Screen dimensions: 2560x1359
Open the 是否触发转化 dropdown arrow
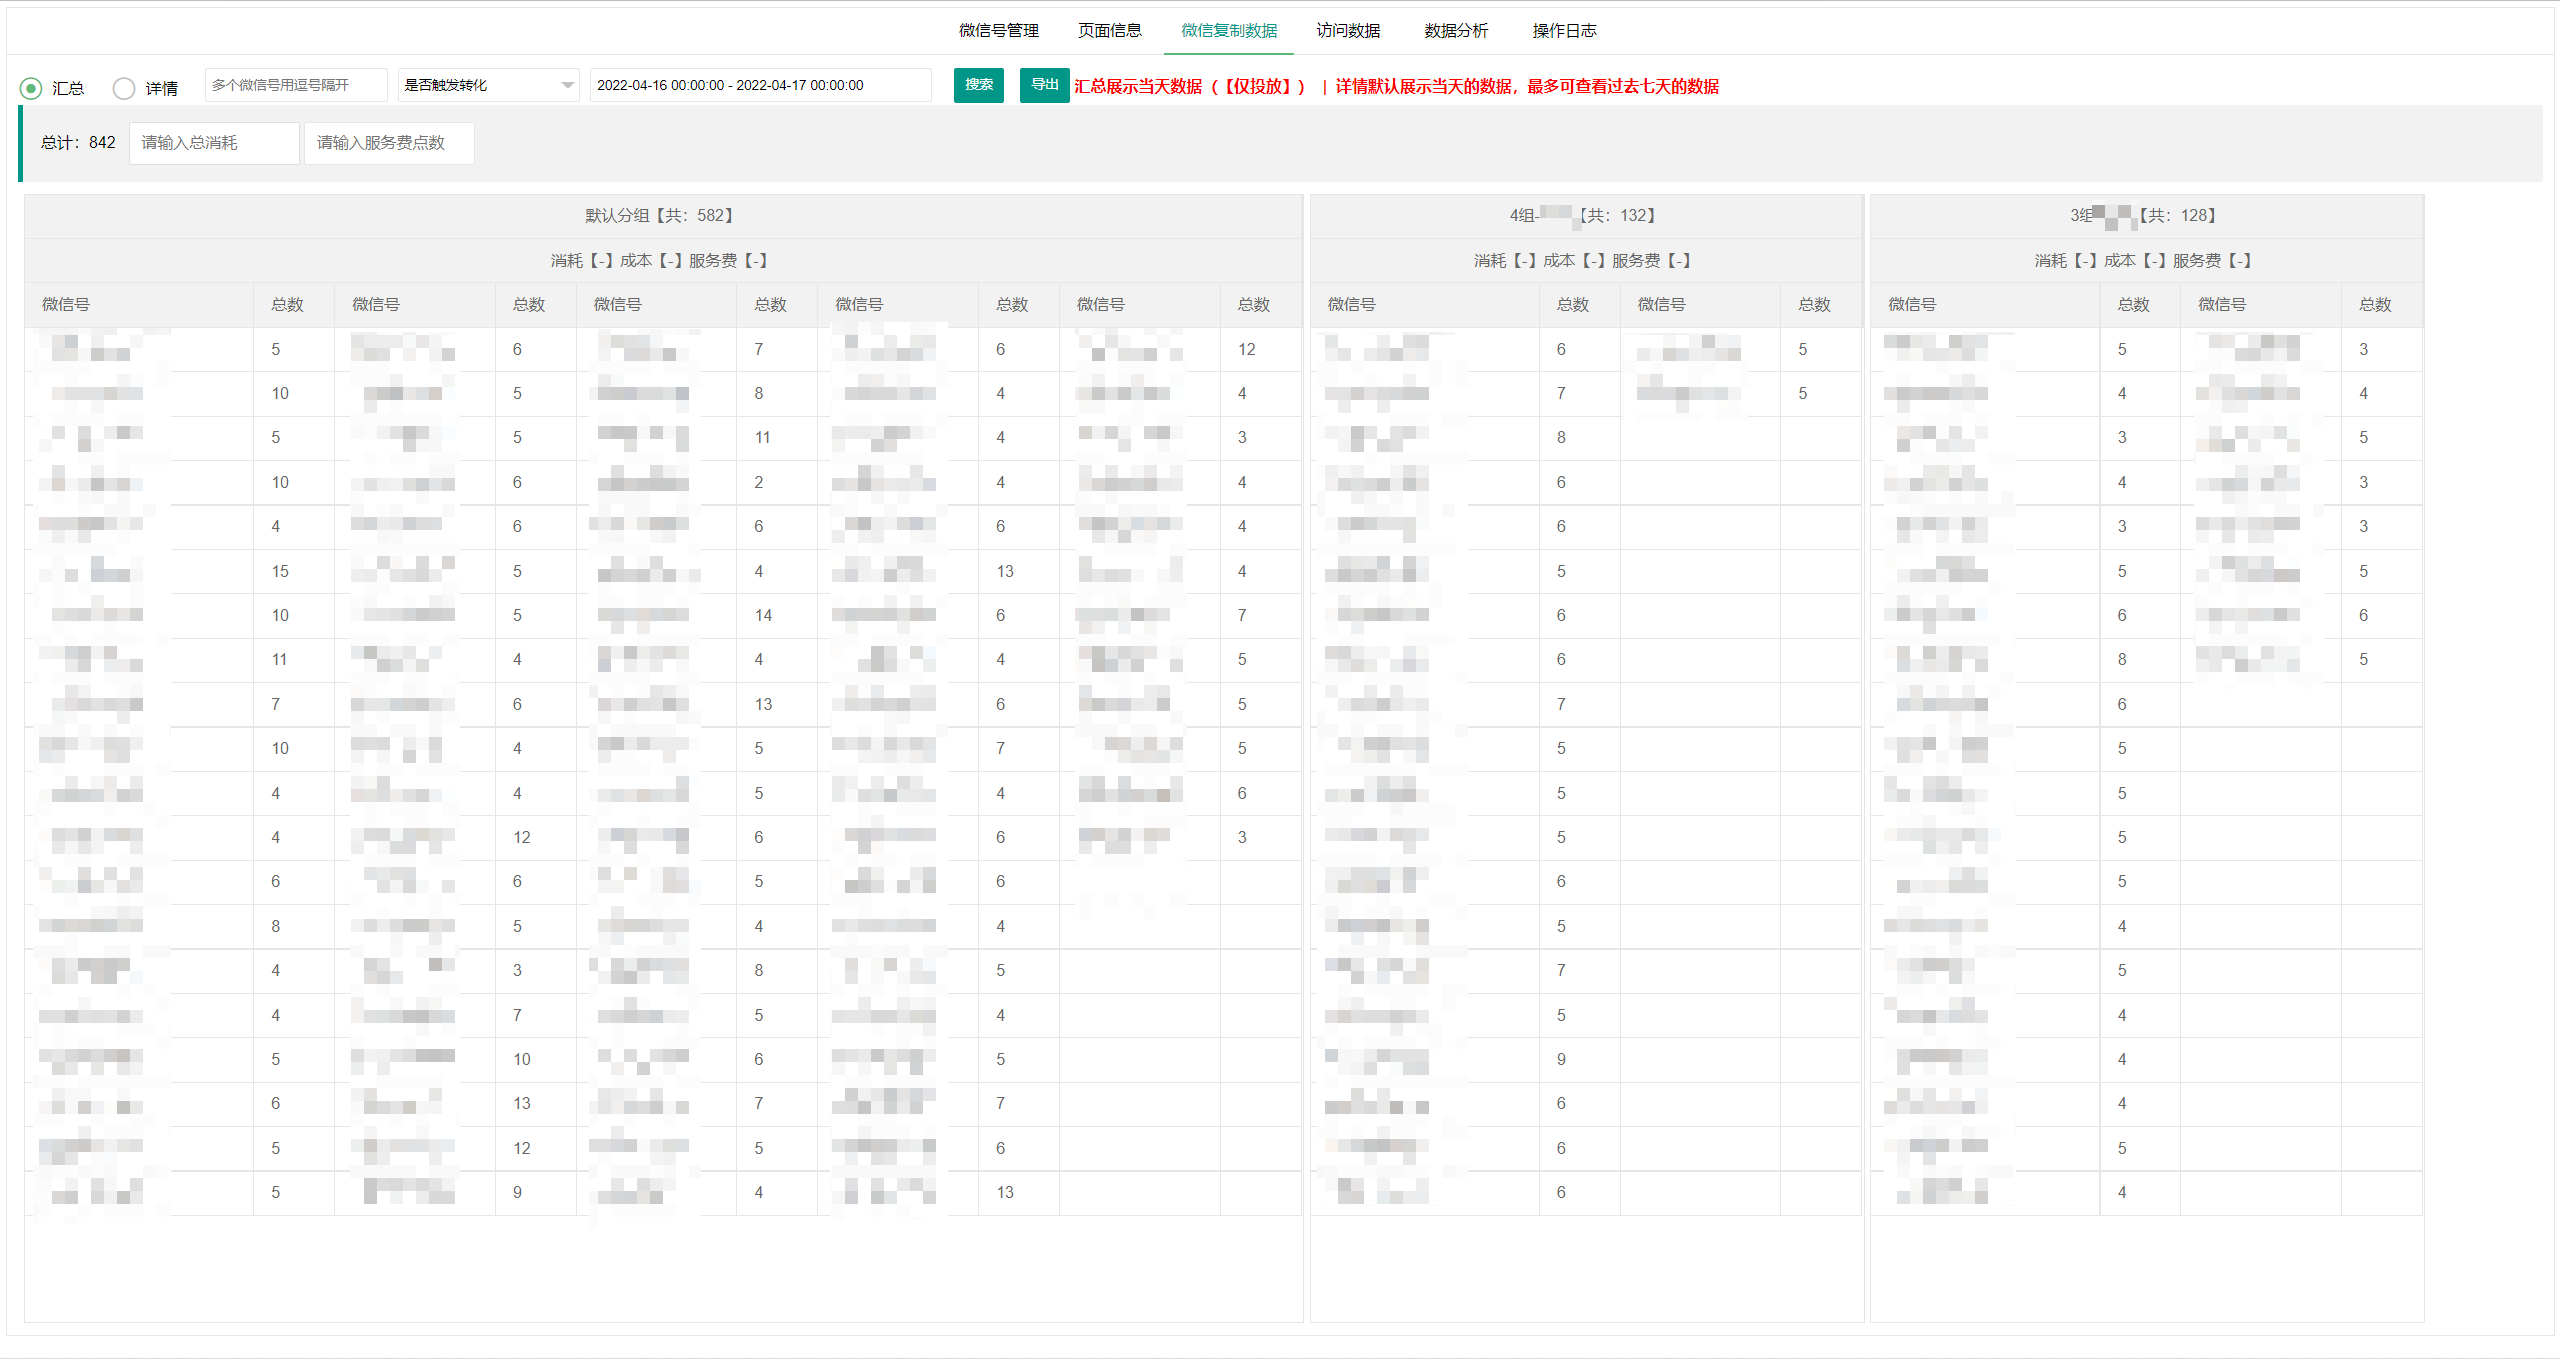coord(567,85)
